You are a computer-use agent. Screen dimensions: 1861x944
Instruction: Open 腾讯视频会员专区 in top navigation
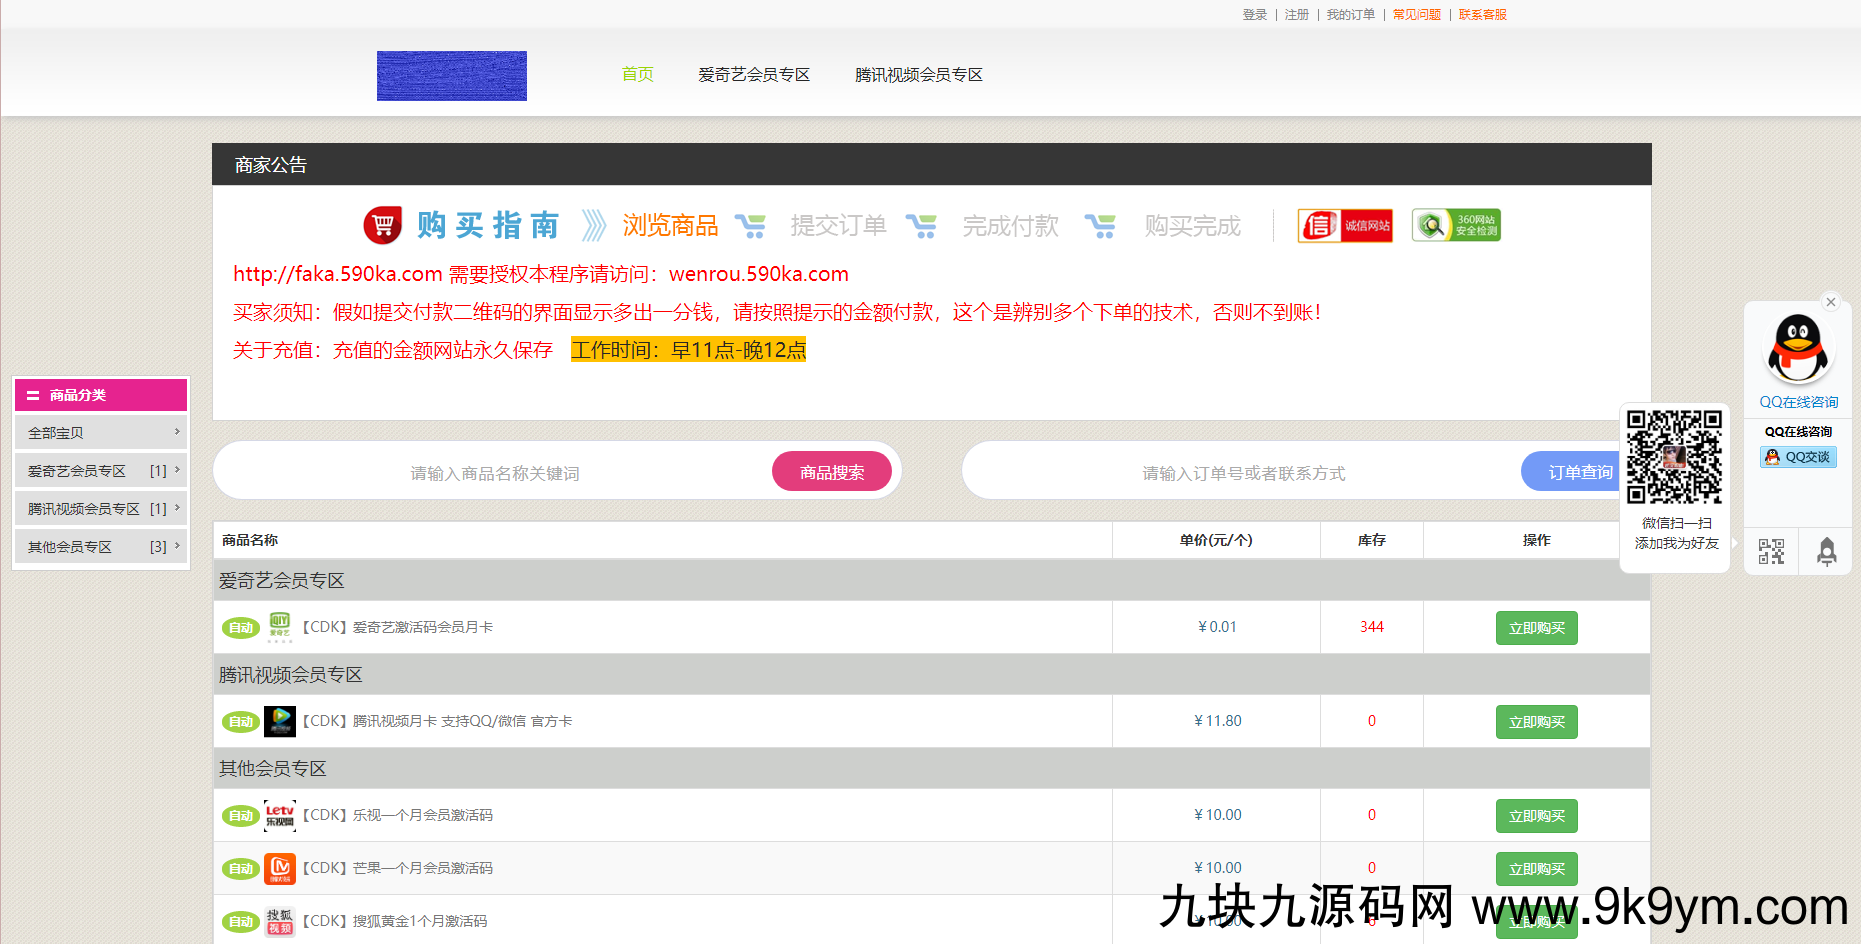click(x=918, y=75)
